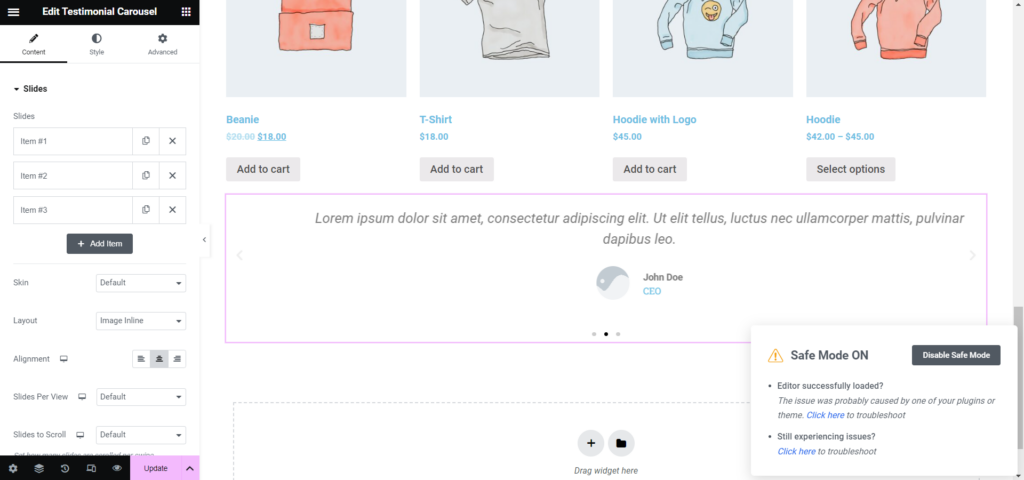Open the hamburger menu in panel header

coord(13,12)
